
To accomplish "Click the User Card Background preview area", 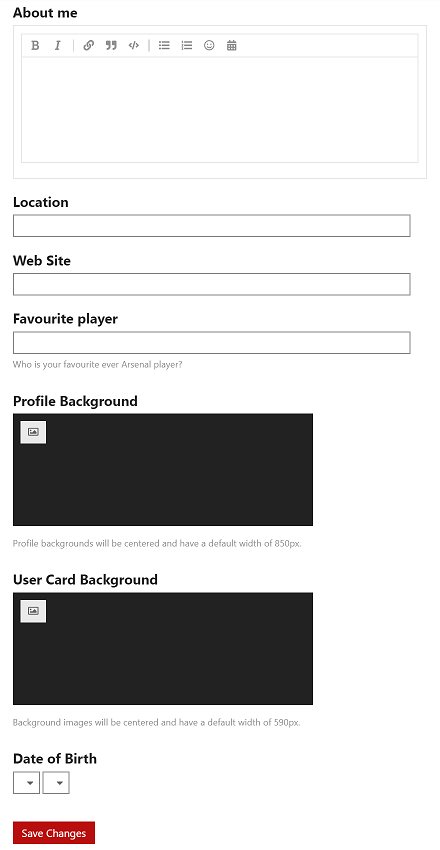I will 163,648.
